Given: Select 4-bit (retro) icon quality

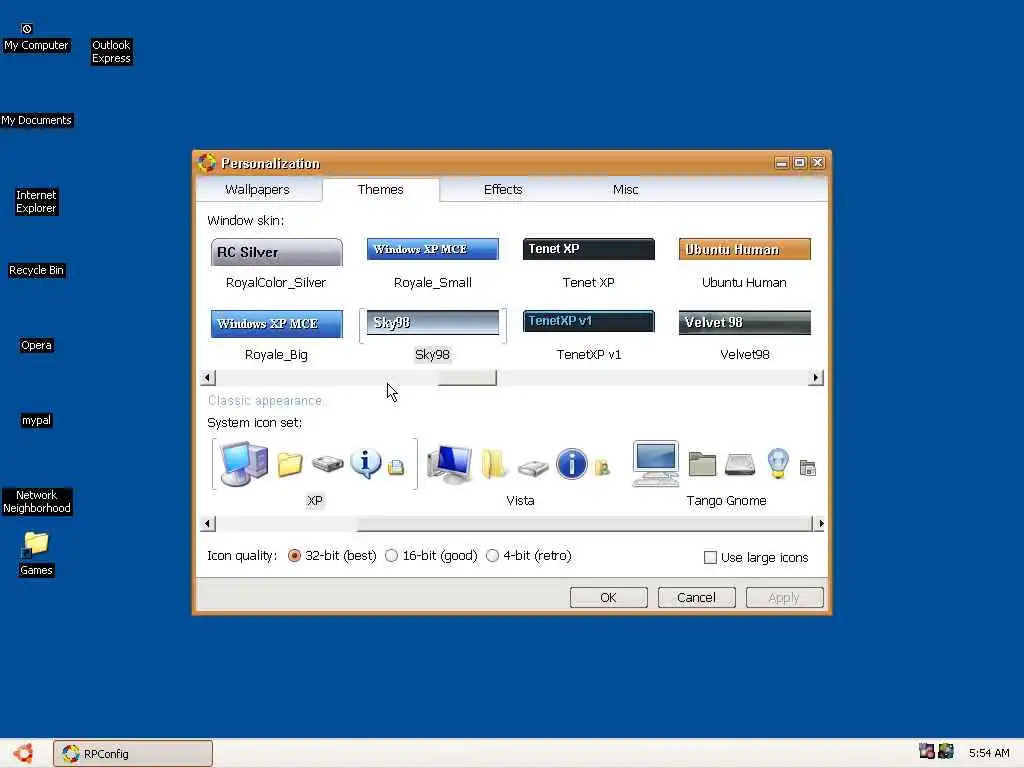Looking at the screenshot, I should 492,556.
